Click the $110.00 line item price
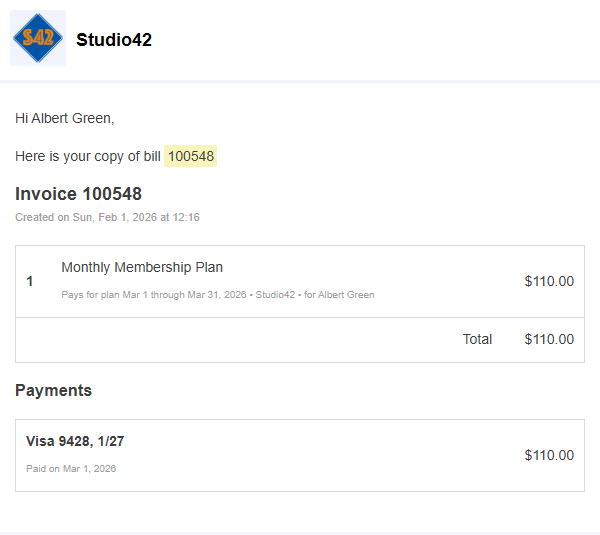Viewport: 600px width, 535px height. click(549, 281)
